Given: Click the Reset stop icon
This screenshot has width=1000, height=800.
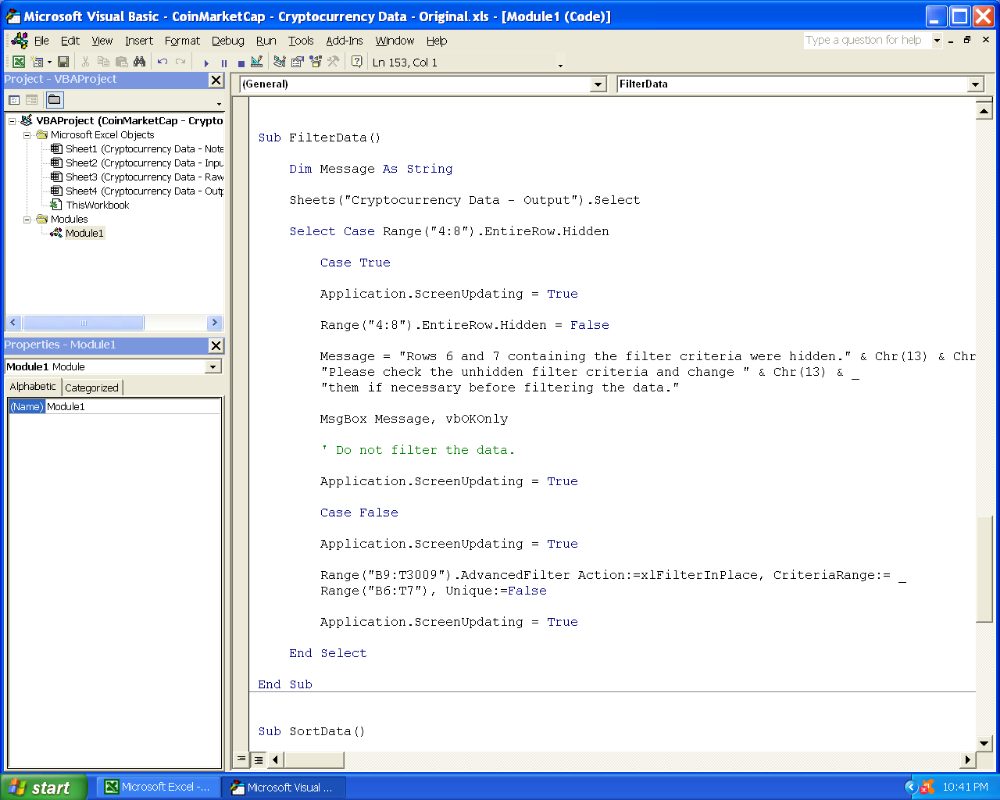Looking at the screenshot, I should click(x=241, y=63).
